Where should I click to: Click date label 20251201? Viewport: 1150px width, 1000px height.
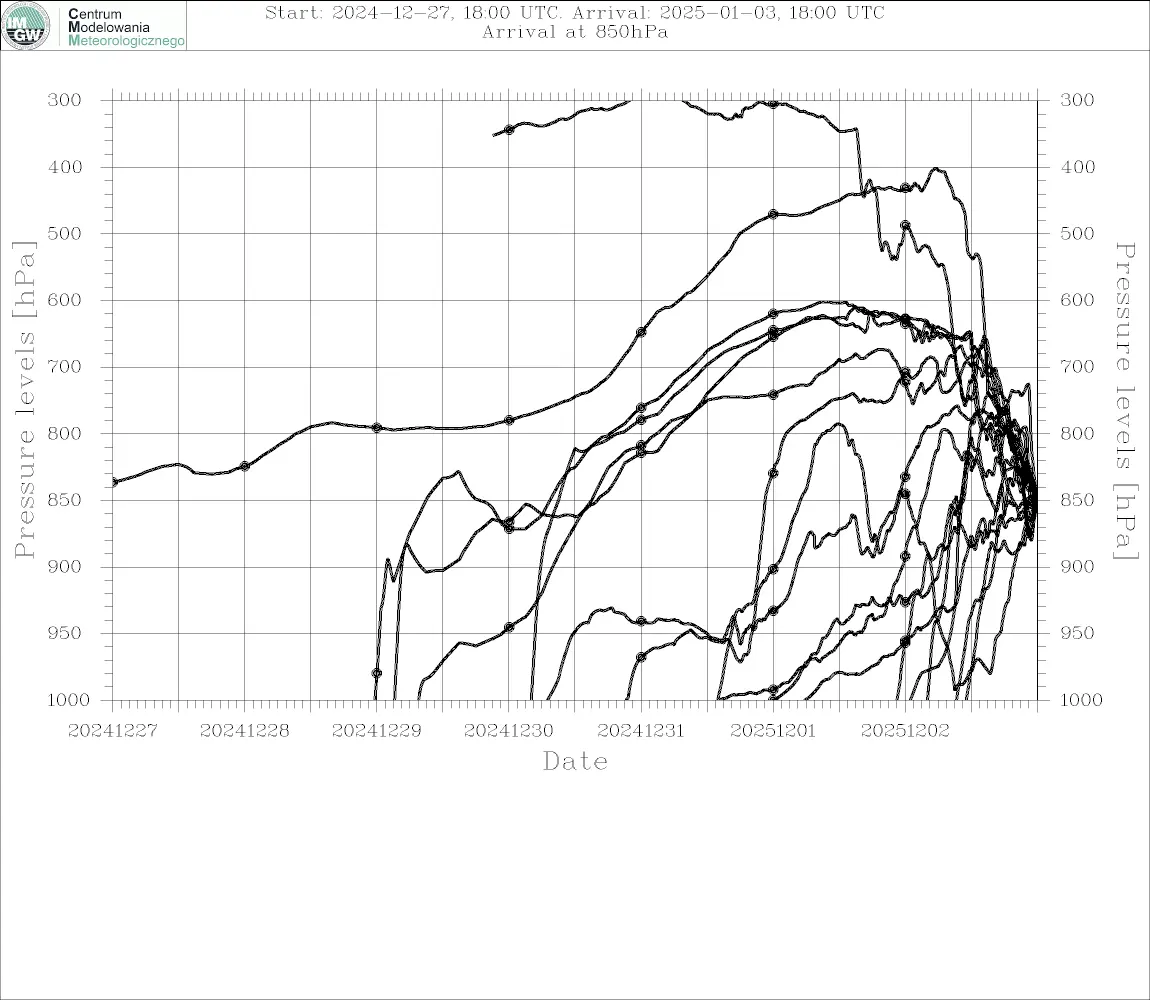click(x=773, y=731)
